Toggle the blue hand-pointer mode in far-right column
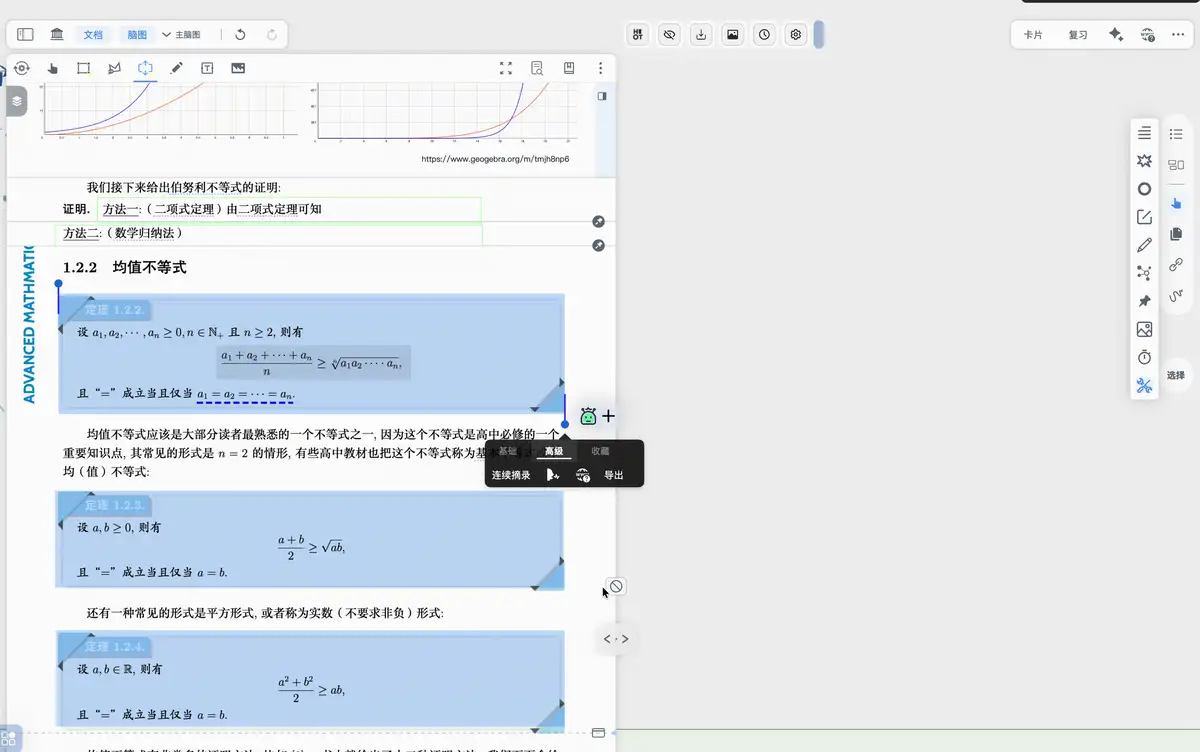1200x752 pixels. [x=1176, y=203]
